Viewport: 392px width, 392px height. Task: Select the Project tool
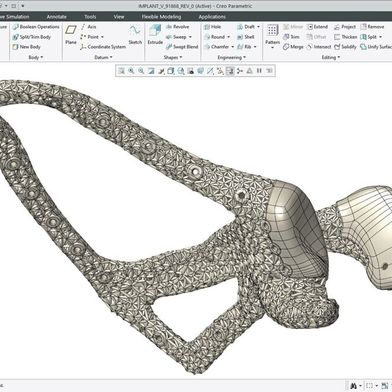coord(345,27)
